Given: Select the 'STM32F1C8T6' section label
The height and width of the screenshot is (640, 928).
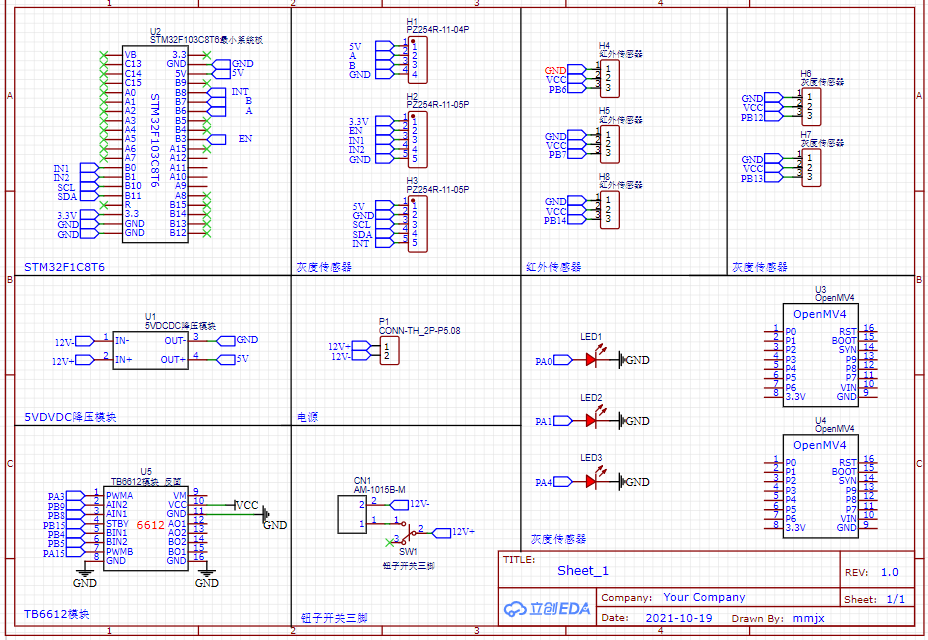Looking at the screenshot, I should tap(65, 267).
